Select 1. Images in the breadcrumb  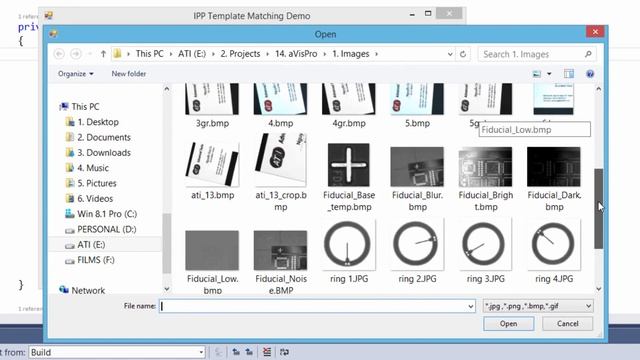[x=351, y=54]
